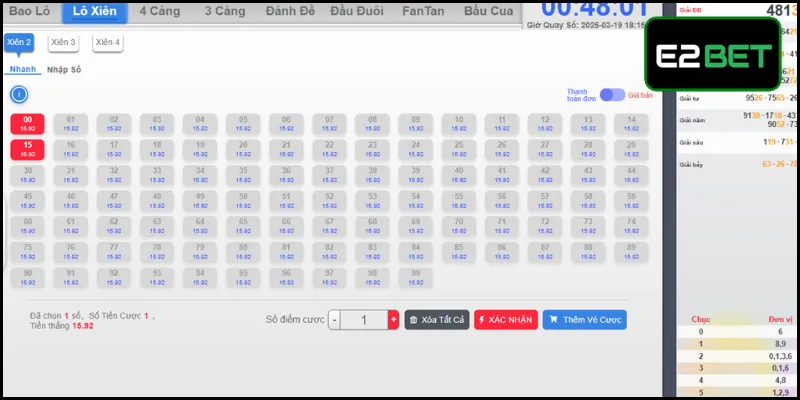Select the Nhanh entry mode
Viewport: 800px width, 400px height.
(22, 69)
